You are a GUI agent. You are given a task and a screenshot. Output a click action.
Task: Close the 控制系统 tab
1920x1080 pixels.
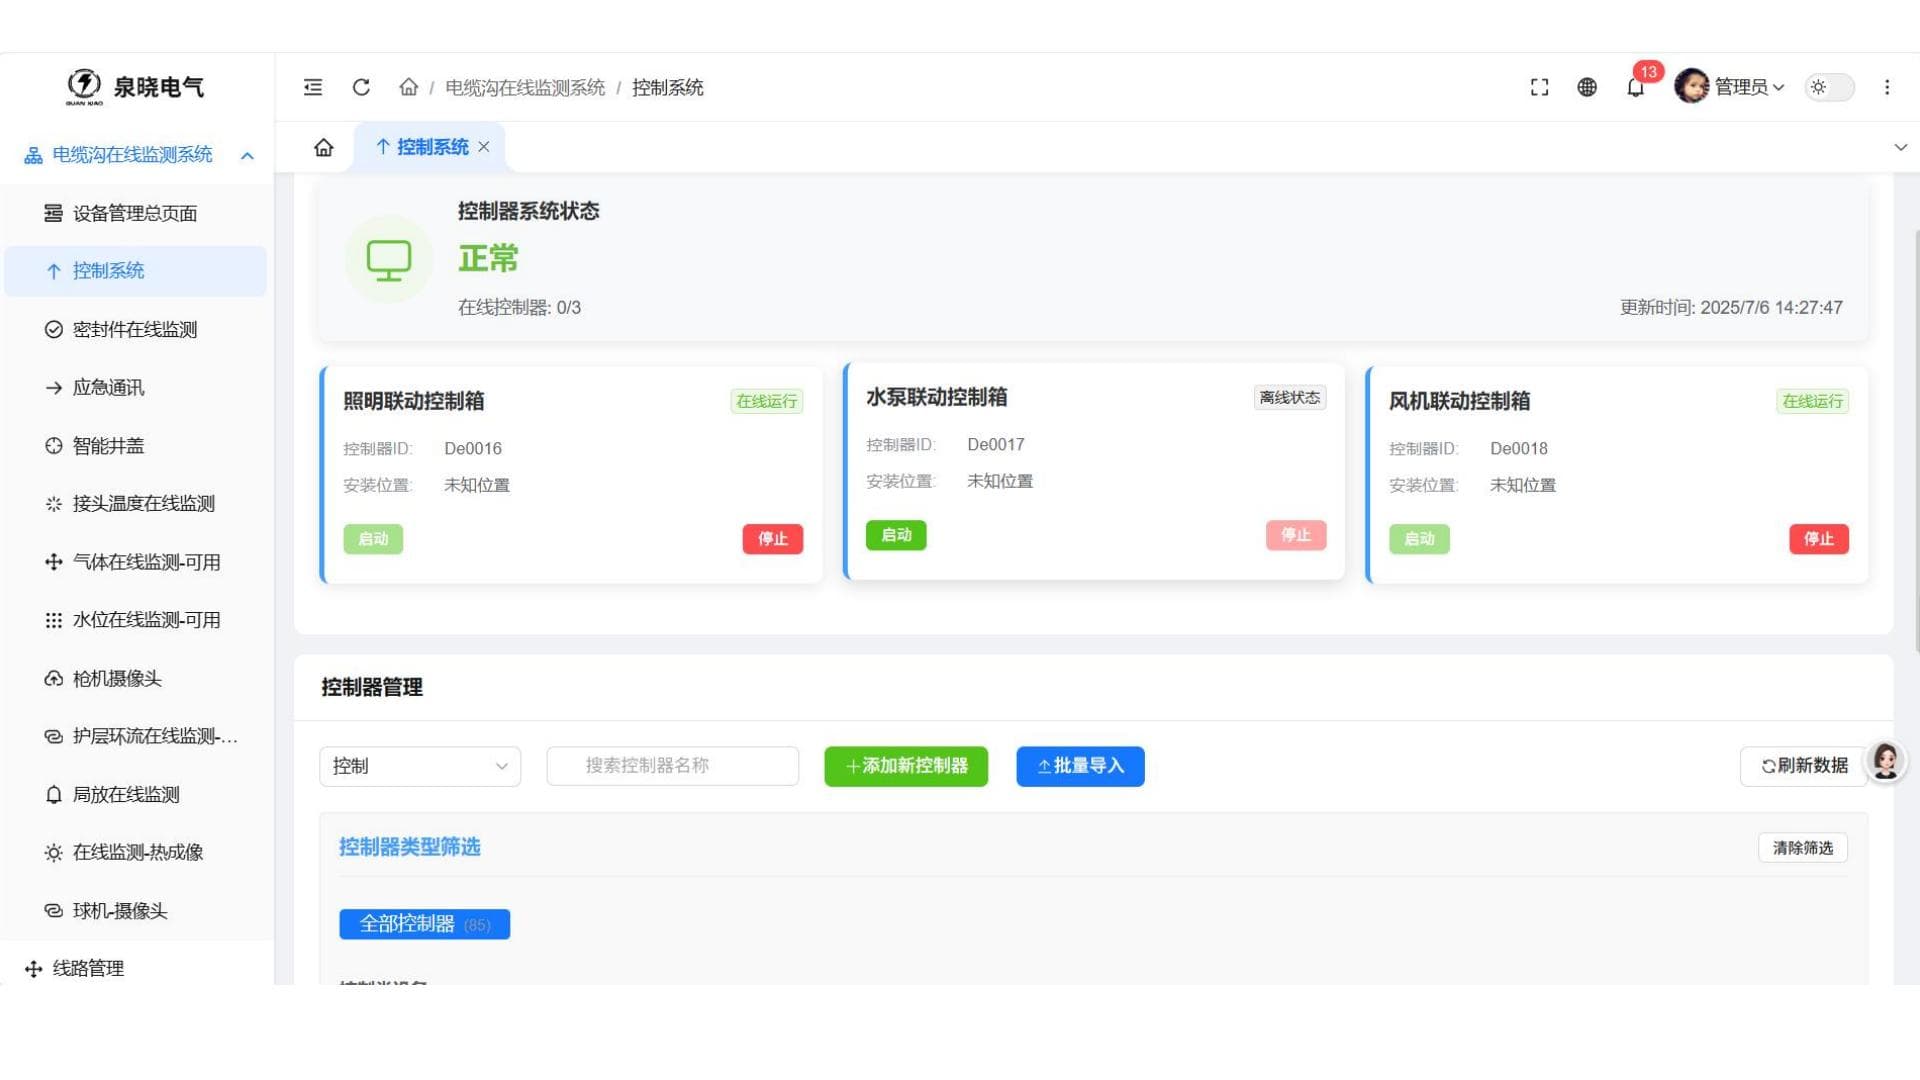[x=484, y=147]
